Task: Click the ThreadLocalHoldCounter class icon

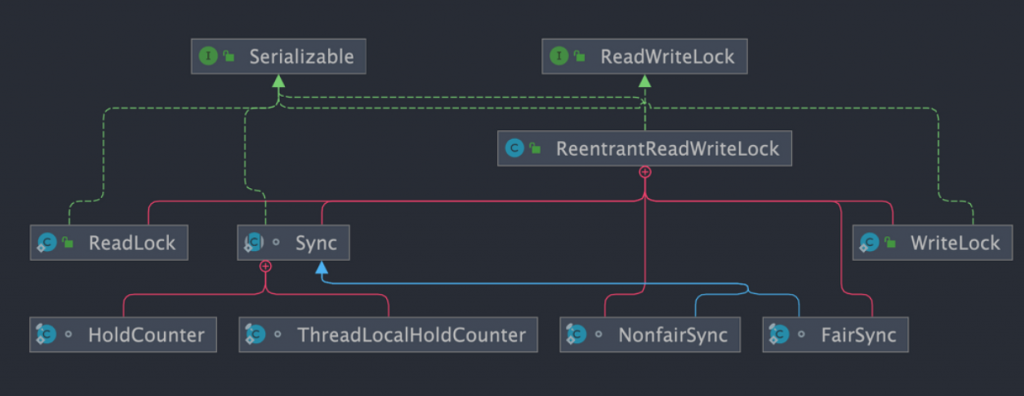Action: [255, 335]
